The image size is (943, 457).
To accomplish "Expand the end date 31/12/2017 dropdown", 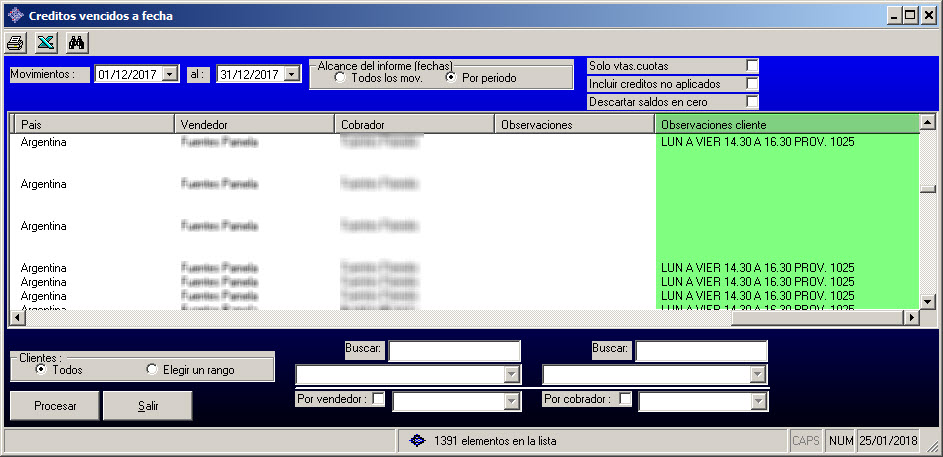I will [x=291, y=74].
